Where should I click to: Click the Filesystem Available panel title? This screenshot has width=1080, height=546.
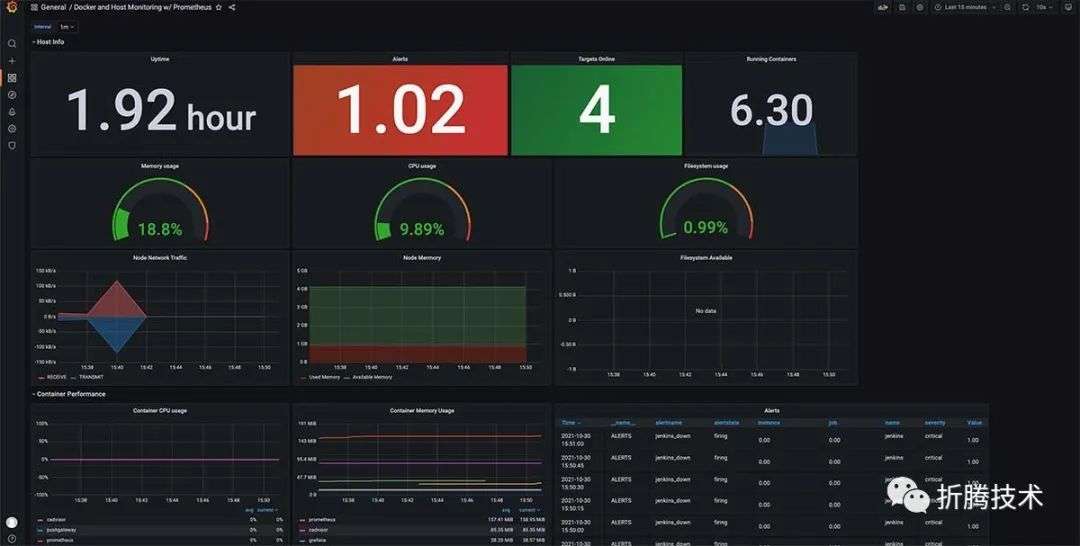(706, 258)
